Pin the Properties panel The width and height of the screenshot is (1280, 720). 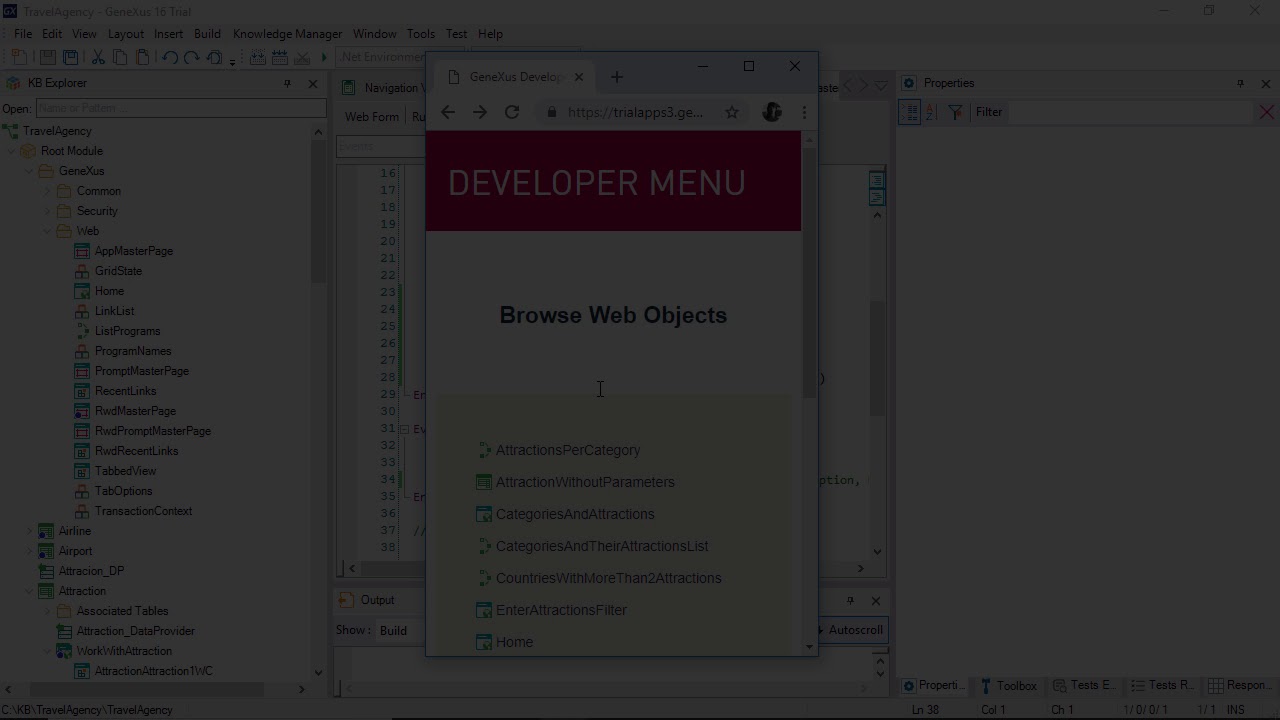tap(1240, 84)
